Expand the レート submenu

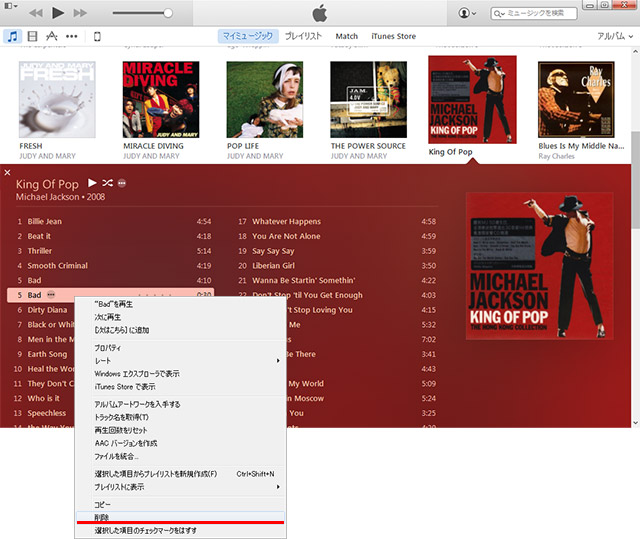tap(180, 360)
